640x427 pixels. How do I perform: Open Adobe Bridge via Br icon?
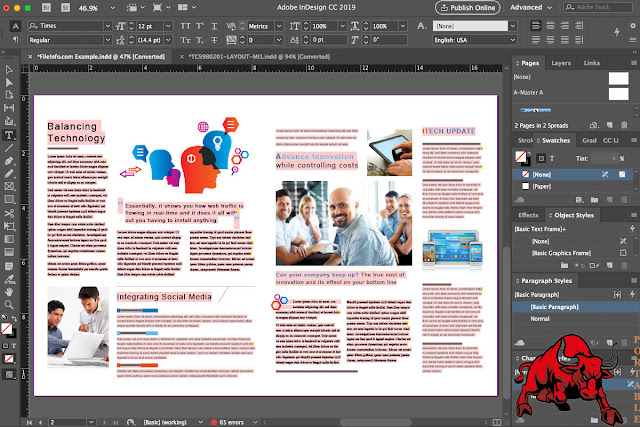click(x=46, y=7)
